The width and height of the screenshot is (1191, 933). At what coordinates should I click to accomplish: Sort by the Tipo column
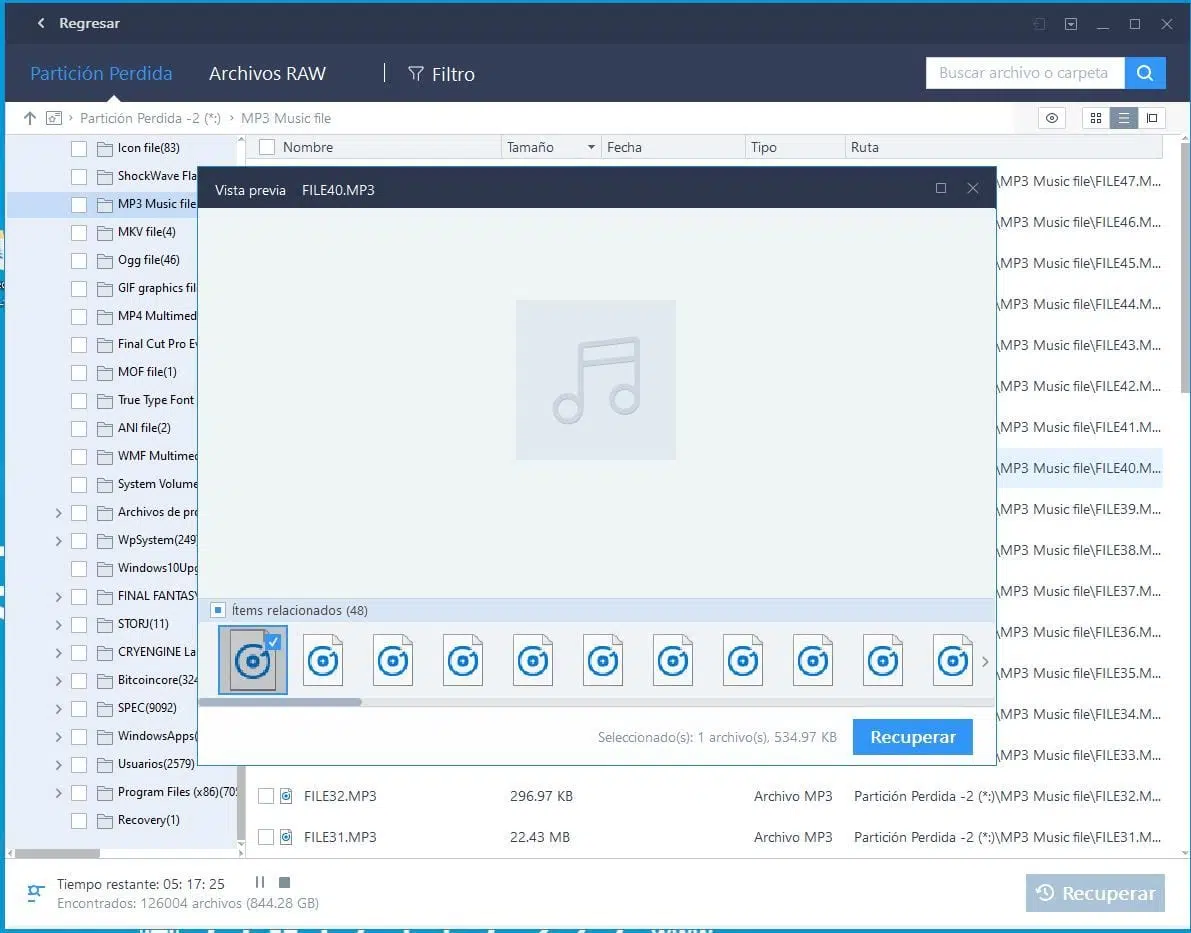763,147
